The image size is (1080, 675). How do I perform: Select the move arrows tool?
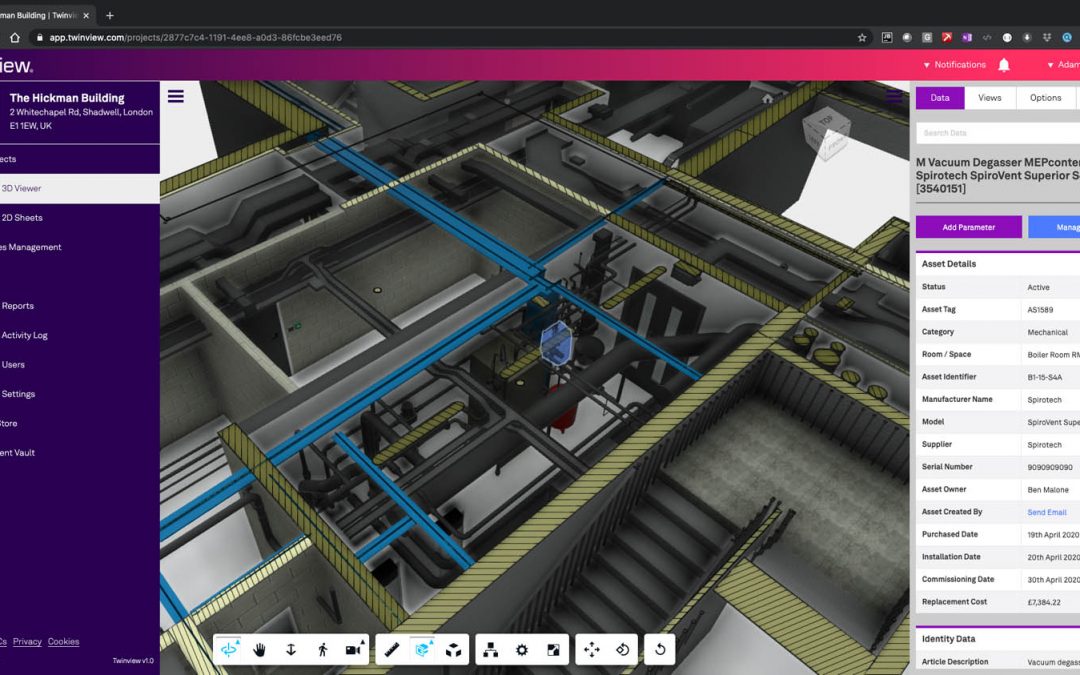coord(592,650)
